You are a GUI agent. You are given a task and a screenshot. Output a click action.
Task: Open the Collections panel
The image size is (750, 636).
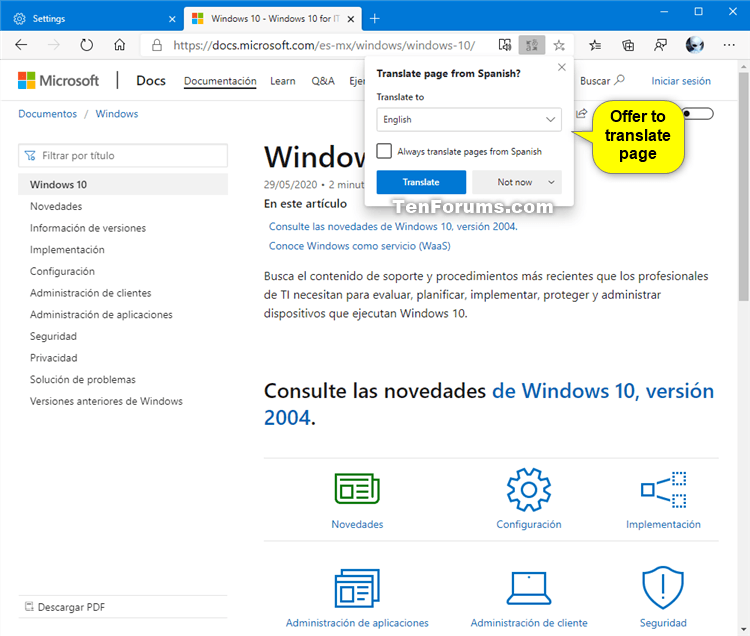[x=628, y=45]
